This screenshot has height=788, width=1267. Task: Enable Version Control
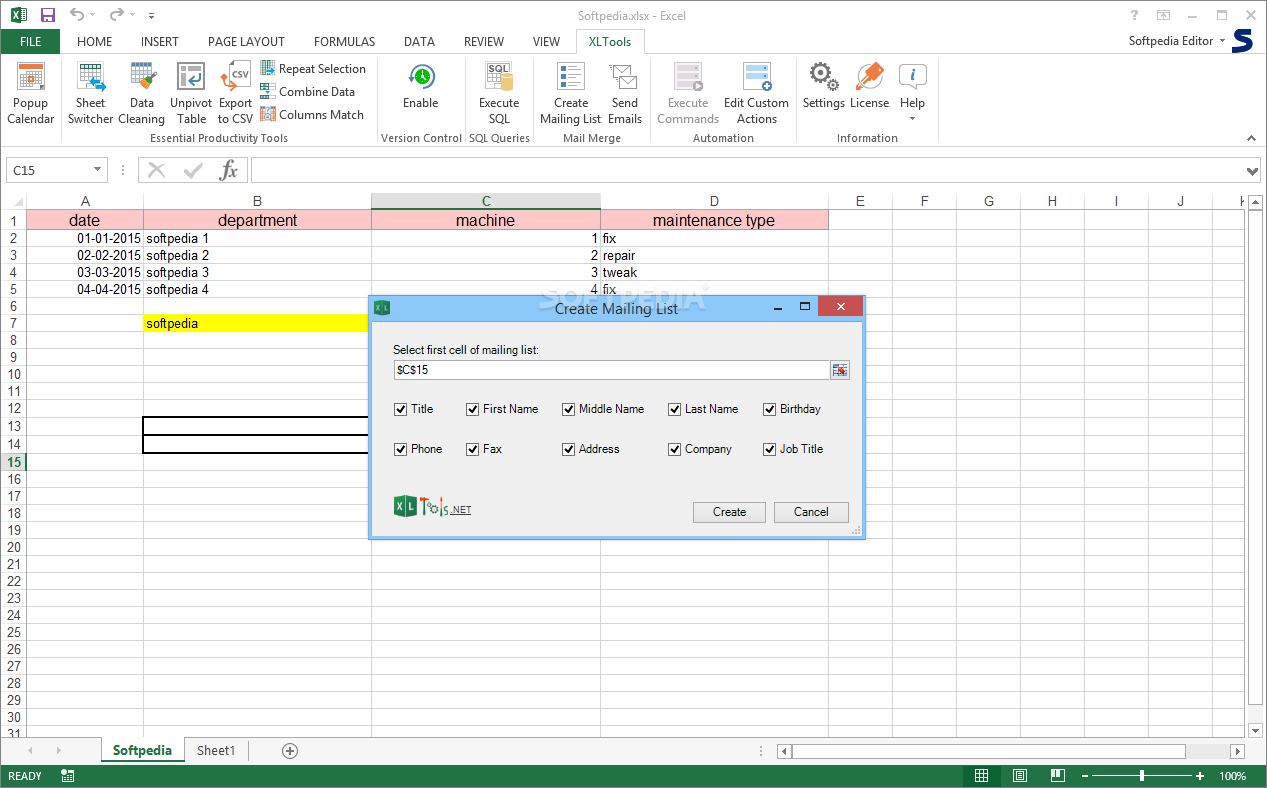[x=421, y=86]
